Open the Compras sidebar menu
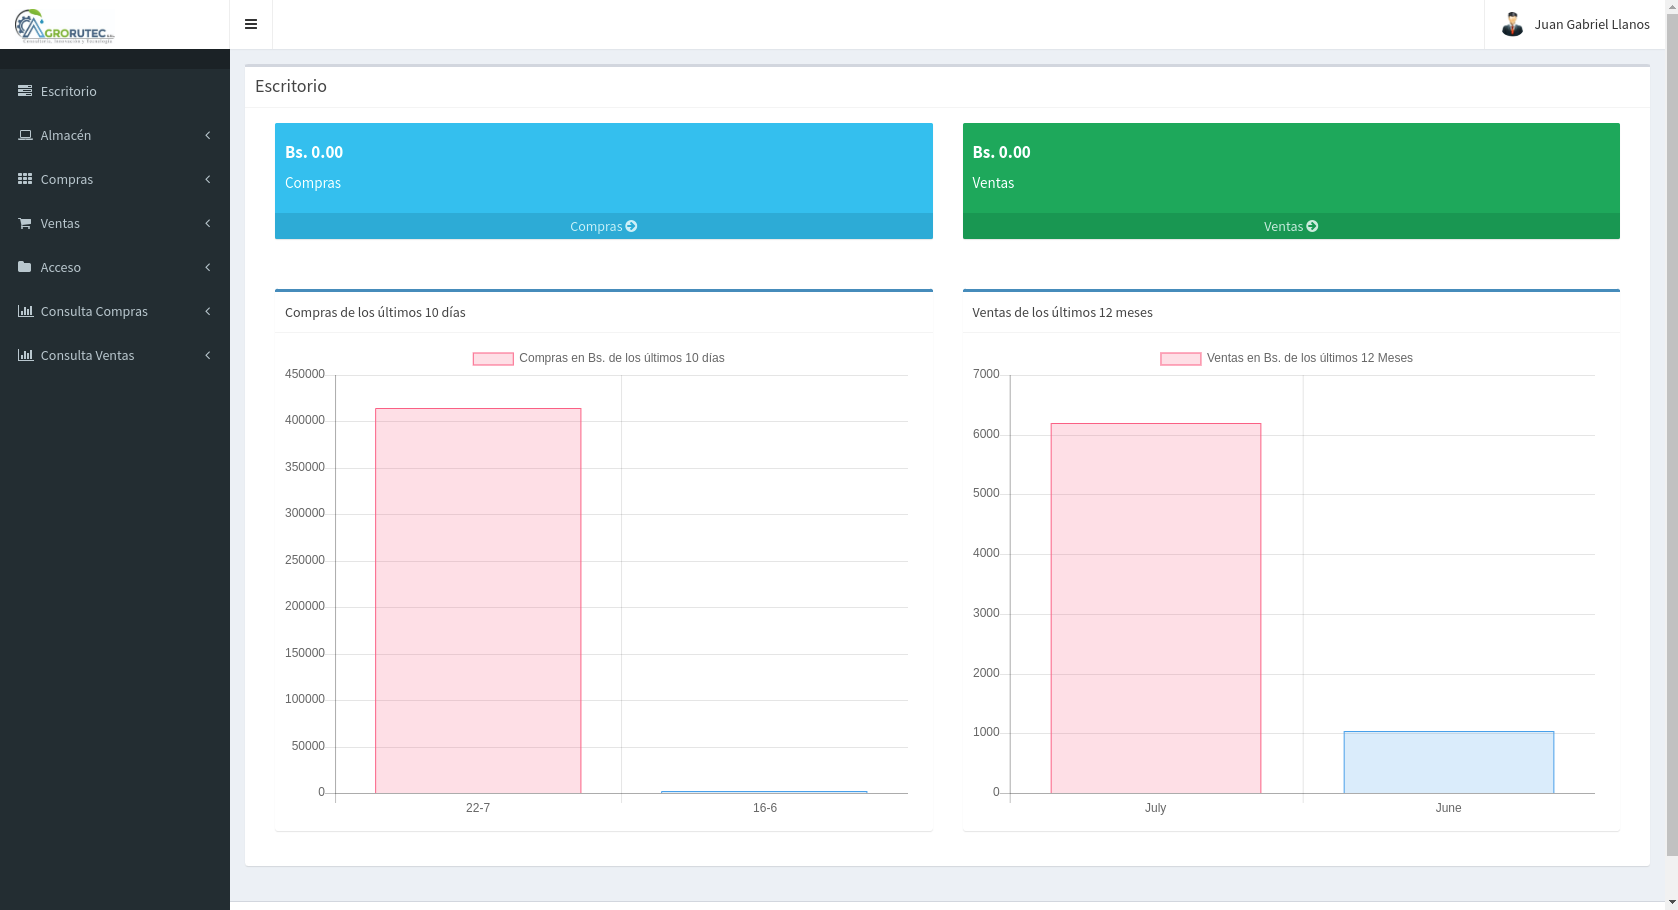 [115, 179]
